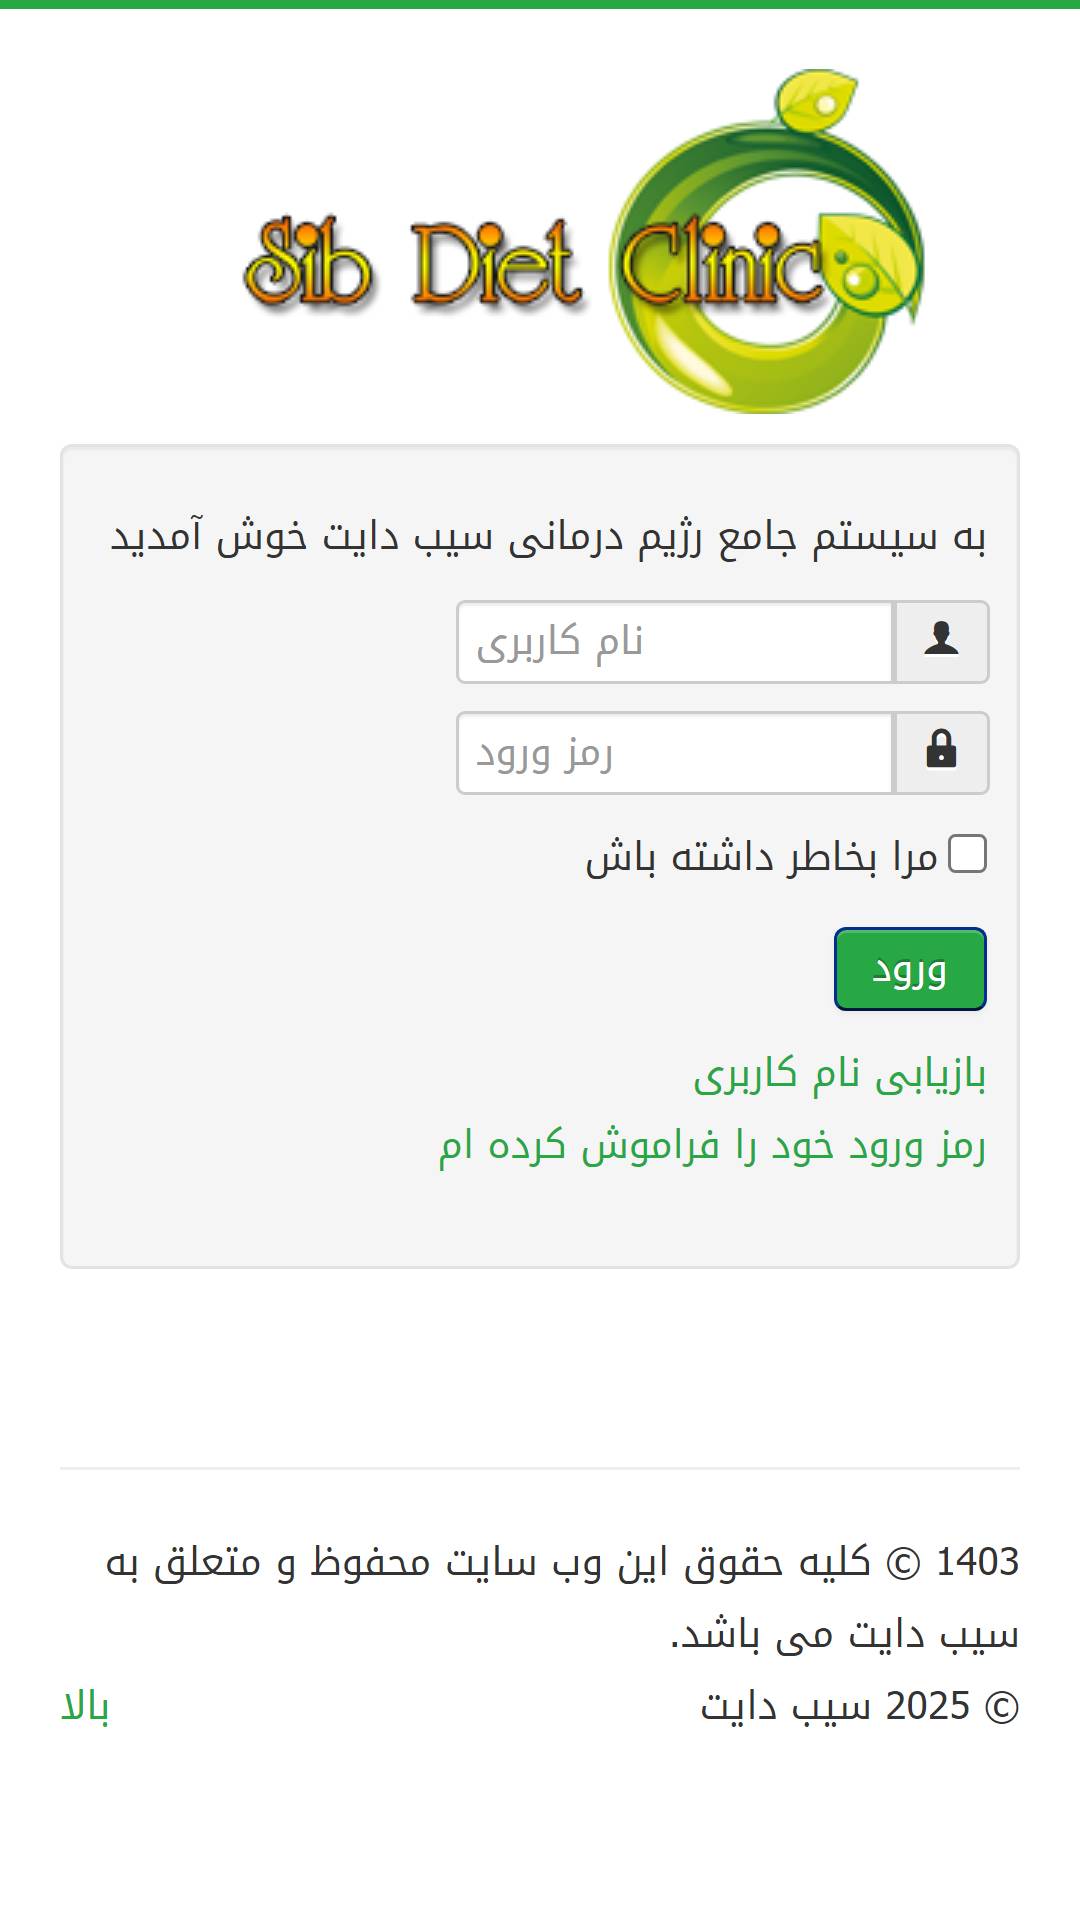Click the word Sib in the logo
The image size is (1080, 1920).
pyautogui.click(x=308, y=263)
